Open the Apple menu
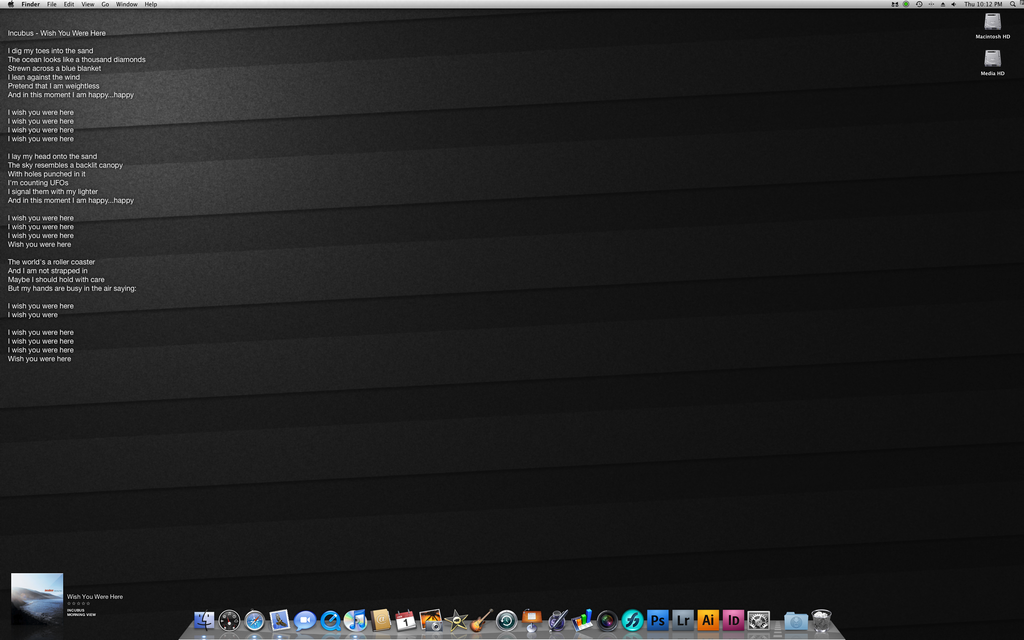 [x=10, y=4]
